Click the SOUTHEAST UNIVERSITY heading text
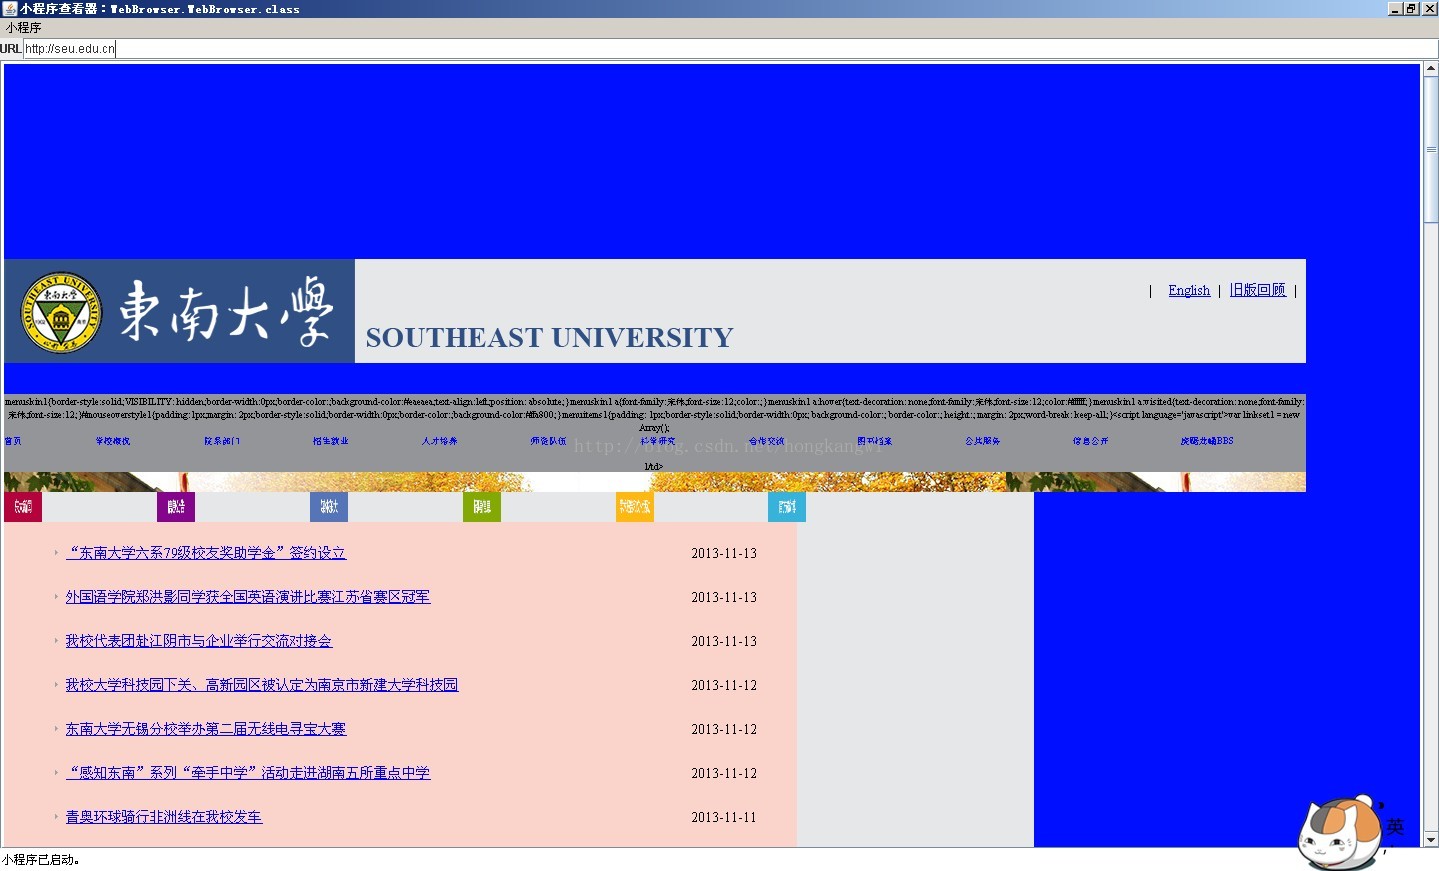The image size is (1439, 871). click(549, 338)
